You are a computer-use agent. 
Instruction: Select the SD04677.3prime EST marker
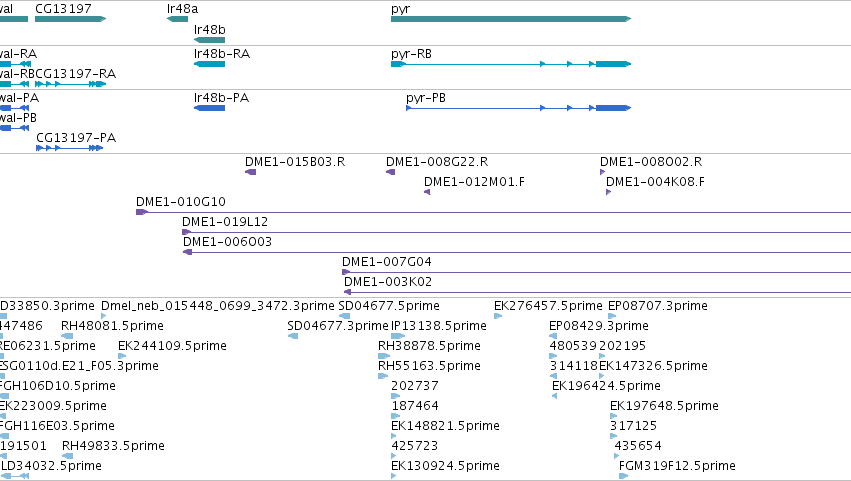coord(293,336)
